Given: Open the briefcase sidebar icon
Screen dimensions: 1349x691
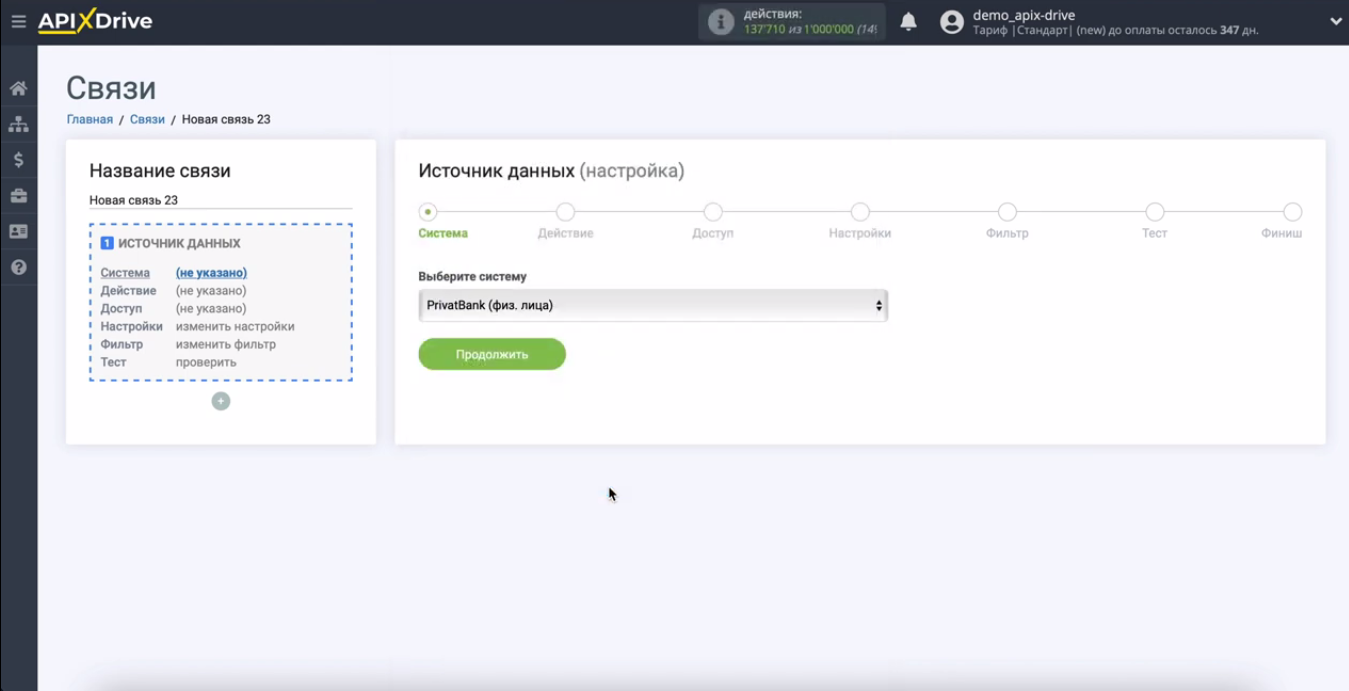Looking at the screenshot, I should coord(18,196).
